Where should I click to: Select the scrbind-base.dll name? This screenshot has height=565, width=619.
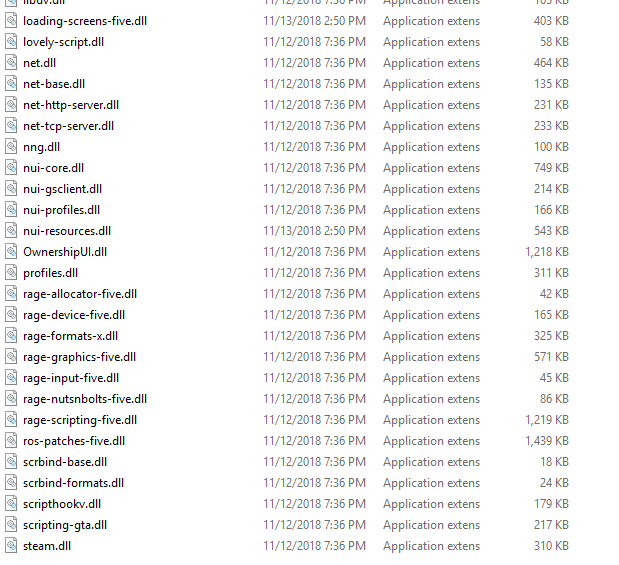[x=65, y=462]
